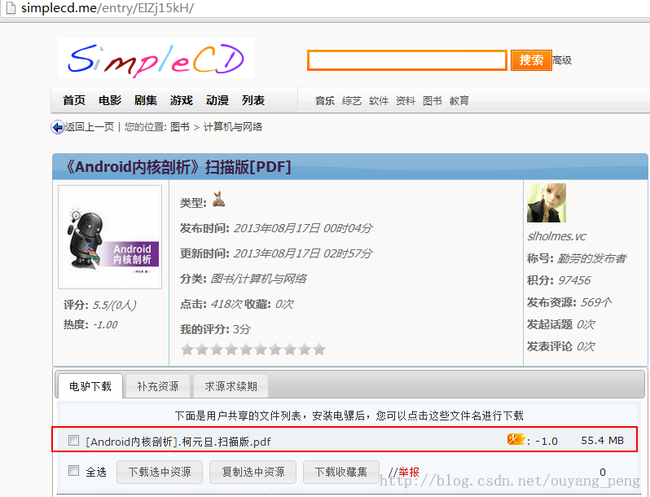
Task: Open the 动漫 navigation item
Action: (x=217, y=100)
